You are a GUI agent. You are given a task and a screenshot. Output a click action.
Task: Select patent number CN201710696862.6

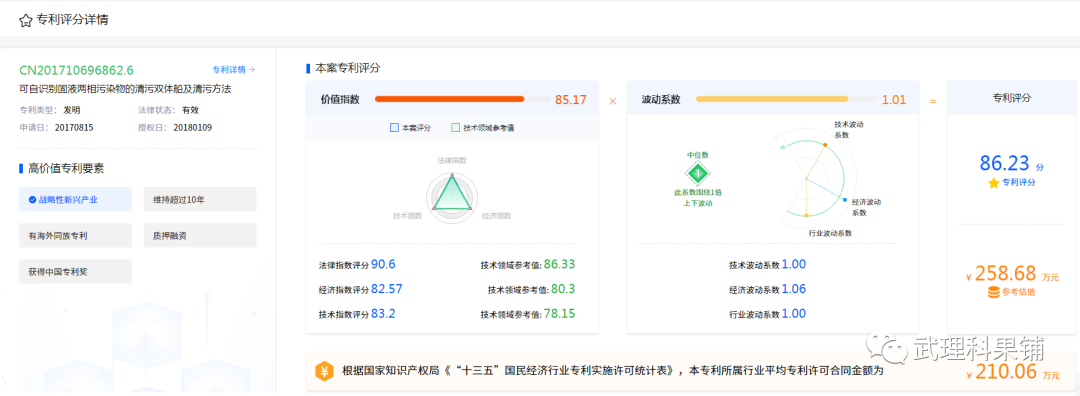(x=76, y=70)
